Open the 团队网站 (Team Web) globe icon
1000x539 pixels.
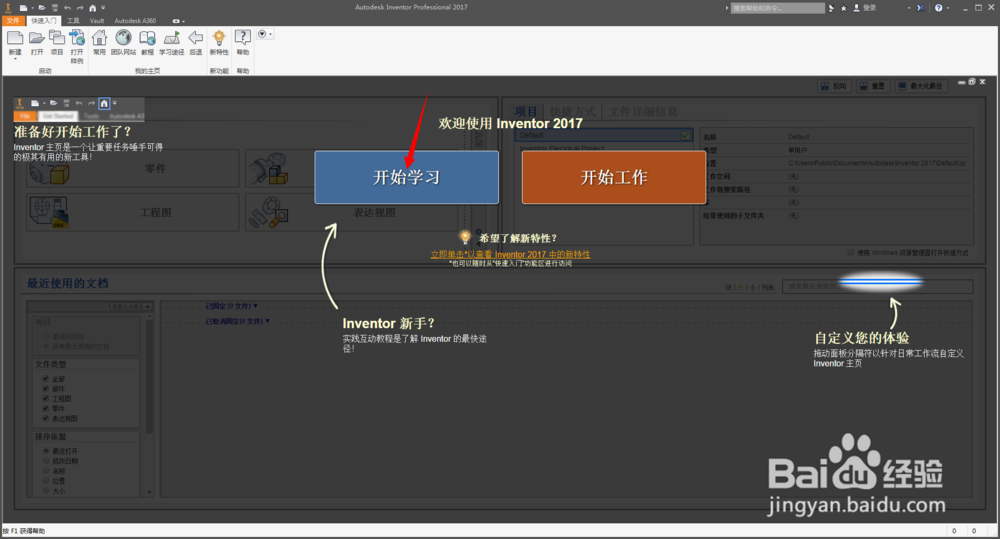123,38
